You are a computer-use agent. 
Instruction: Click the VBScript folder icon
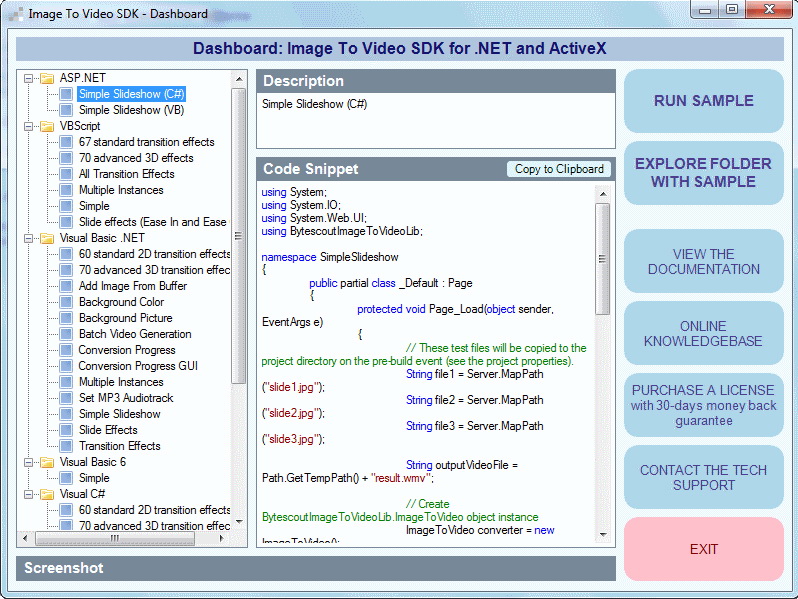pyautogui.click(x=46, y=126)
